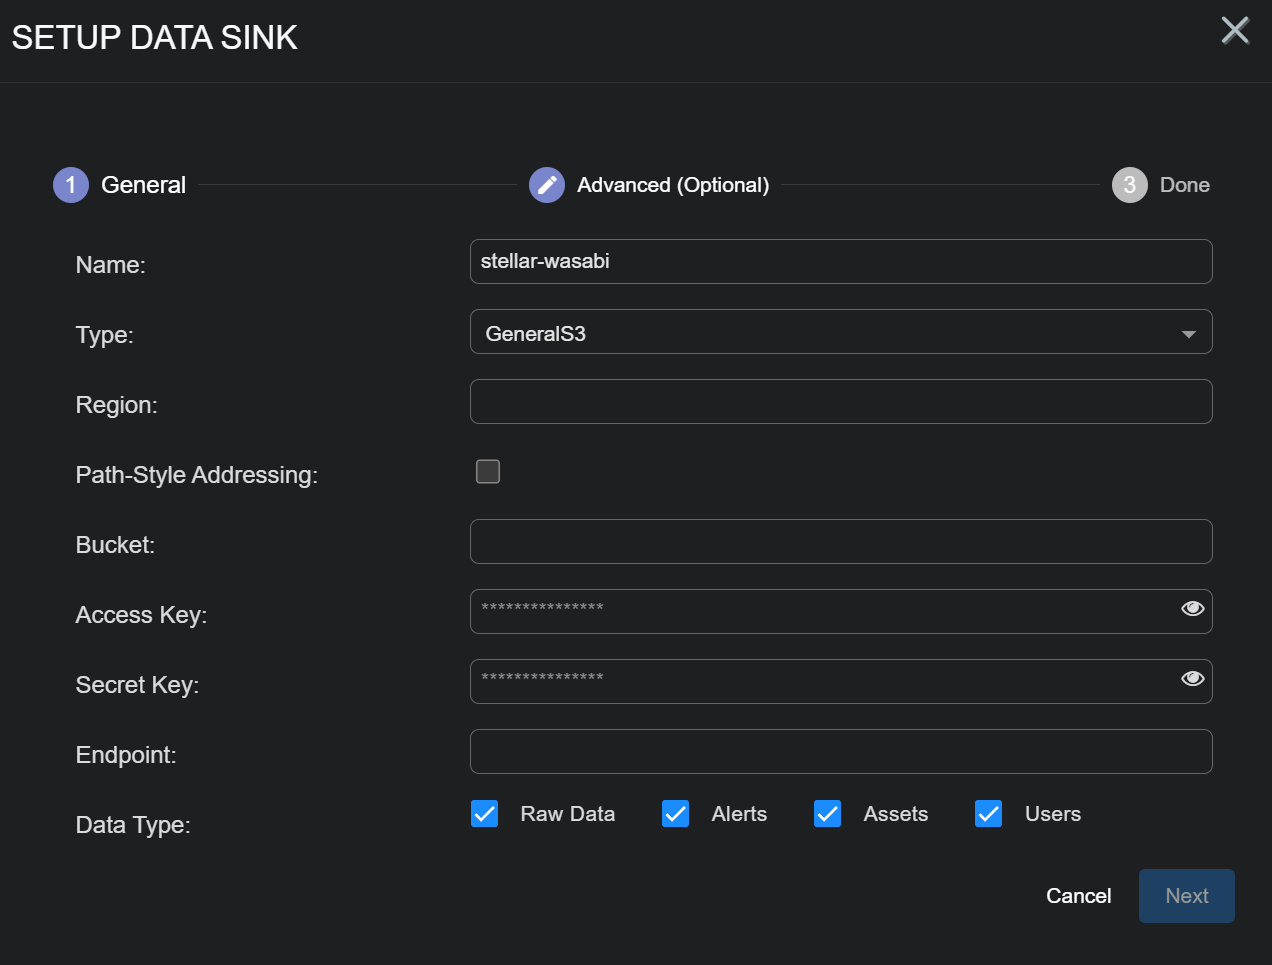Screen dimensions: 1272x965
Task: Switch to the General step label
Action: pos(143,185)
